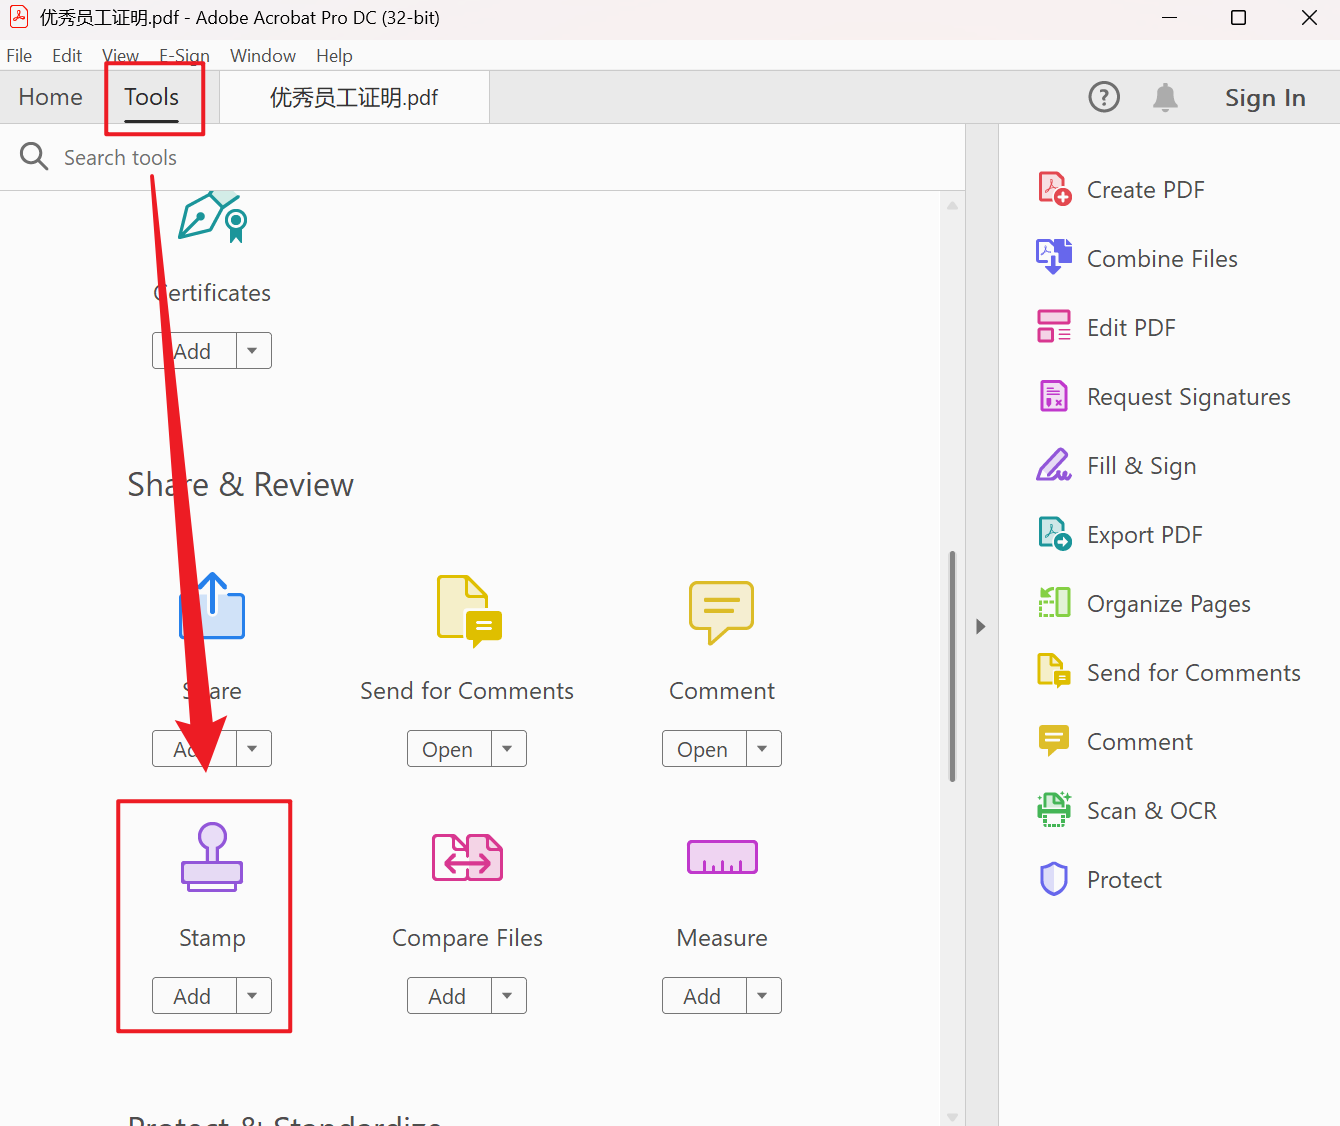Screen dimensions: 1340x1126
Task: Open the Send for Comments tool icon
Action: pyautogui.click(x=469, y=611)
